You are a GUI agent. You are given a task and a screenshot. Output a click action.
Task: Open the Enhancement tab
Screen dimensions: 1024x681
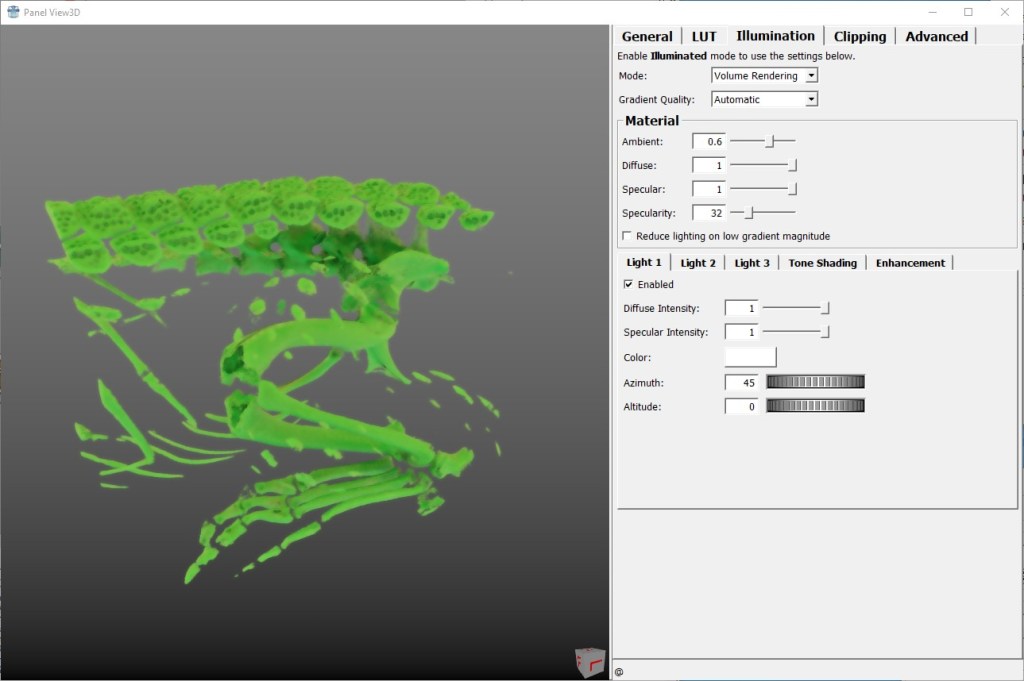click(910, 263)
